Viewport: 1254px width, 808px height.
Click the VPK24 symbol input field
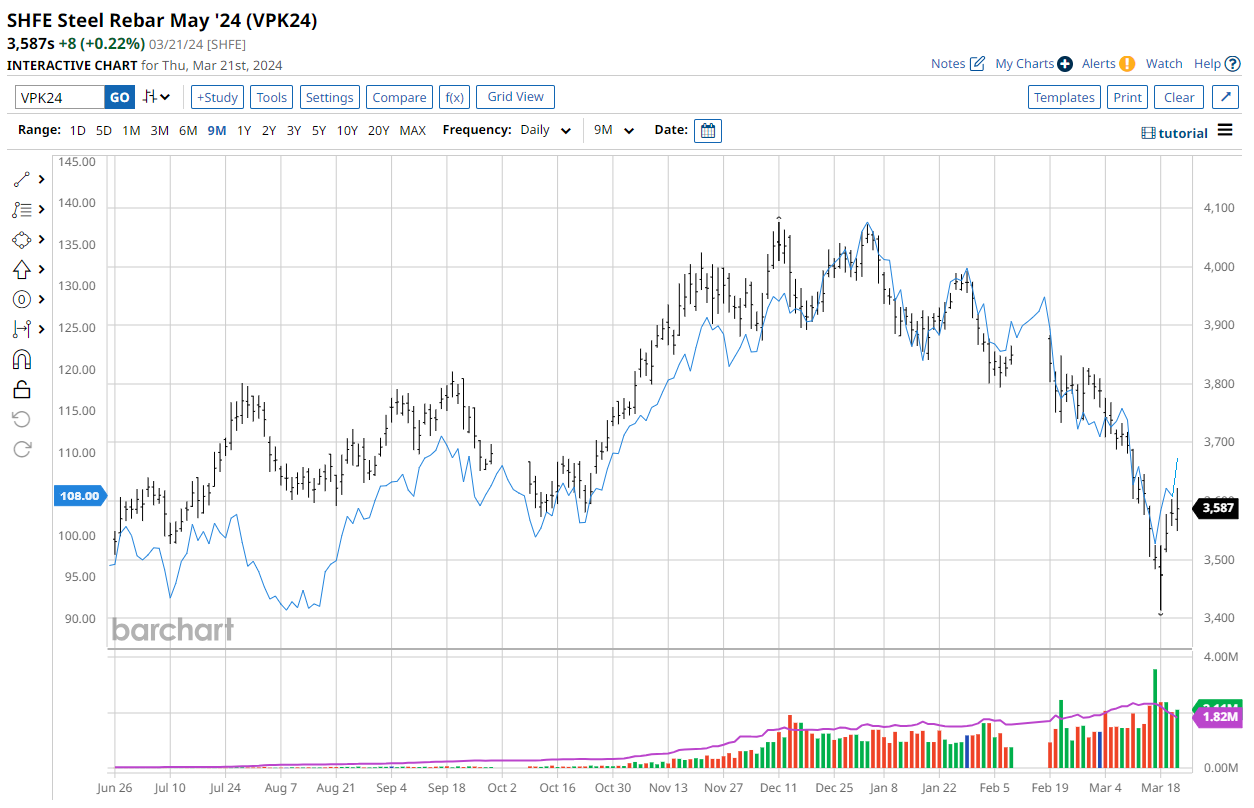coord(60,97)
